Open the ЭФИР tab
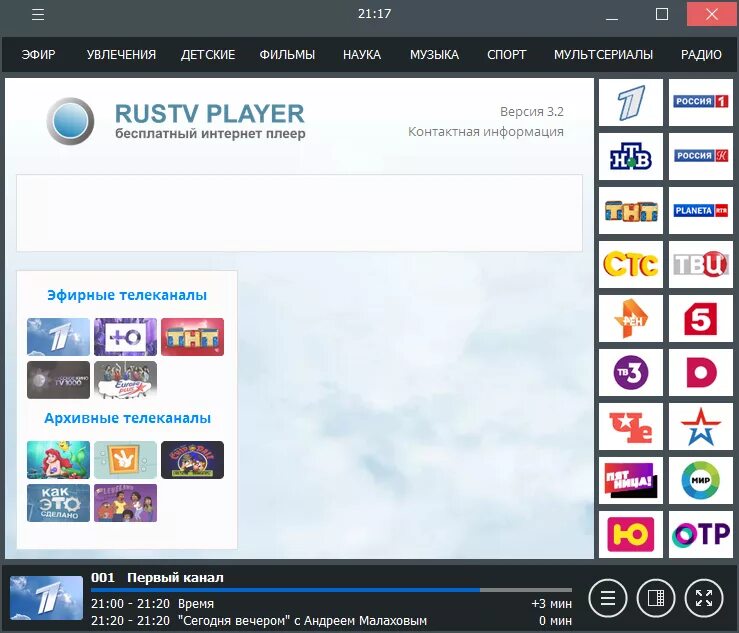This screenshot has height=633, width=739. pyautogui.click(x=38, y=55)
